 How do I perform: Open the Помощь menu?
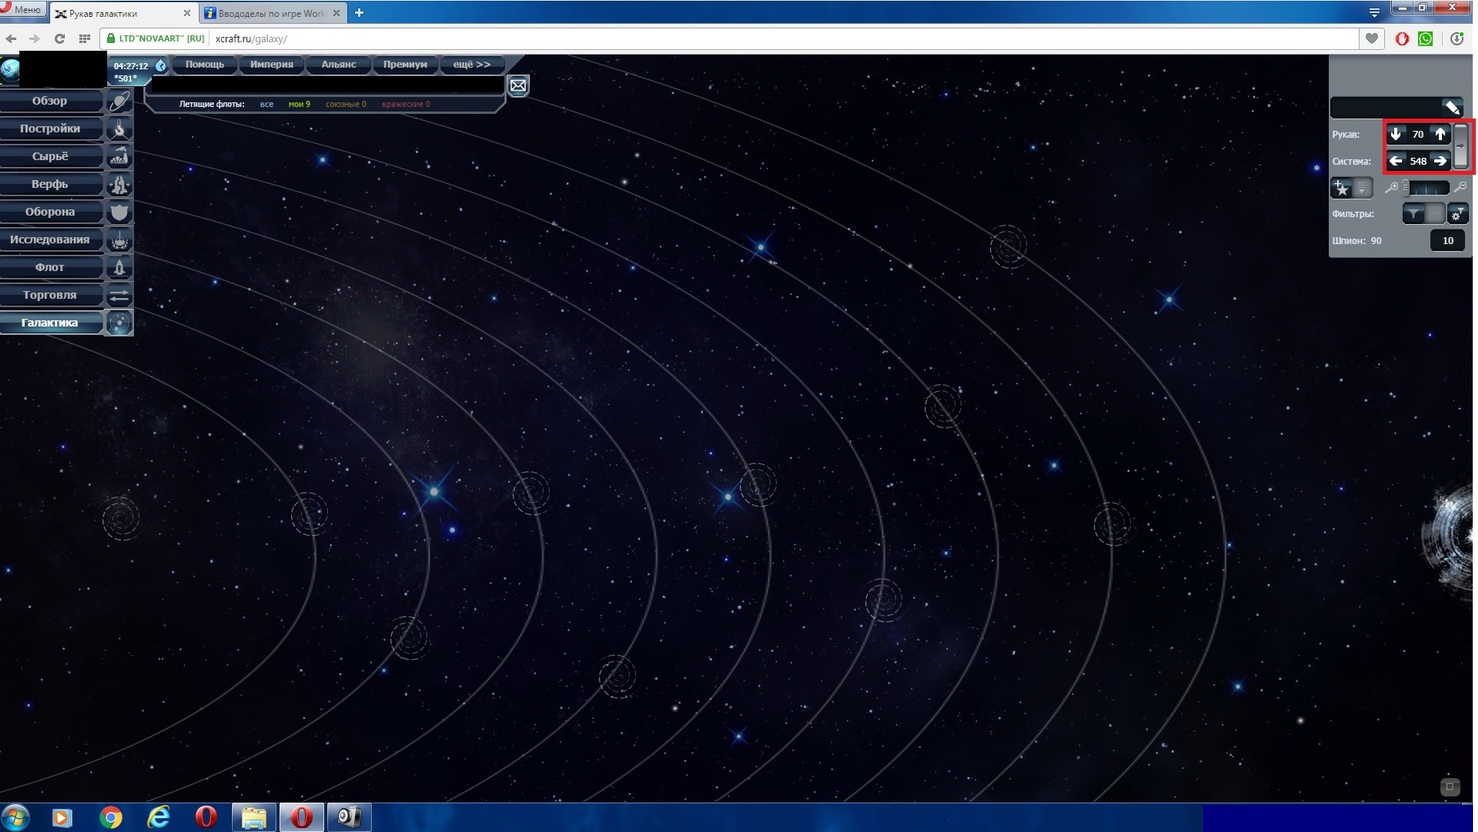[x=205, y=64]
